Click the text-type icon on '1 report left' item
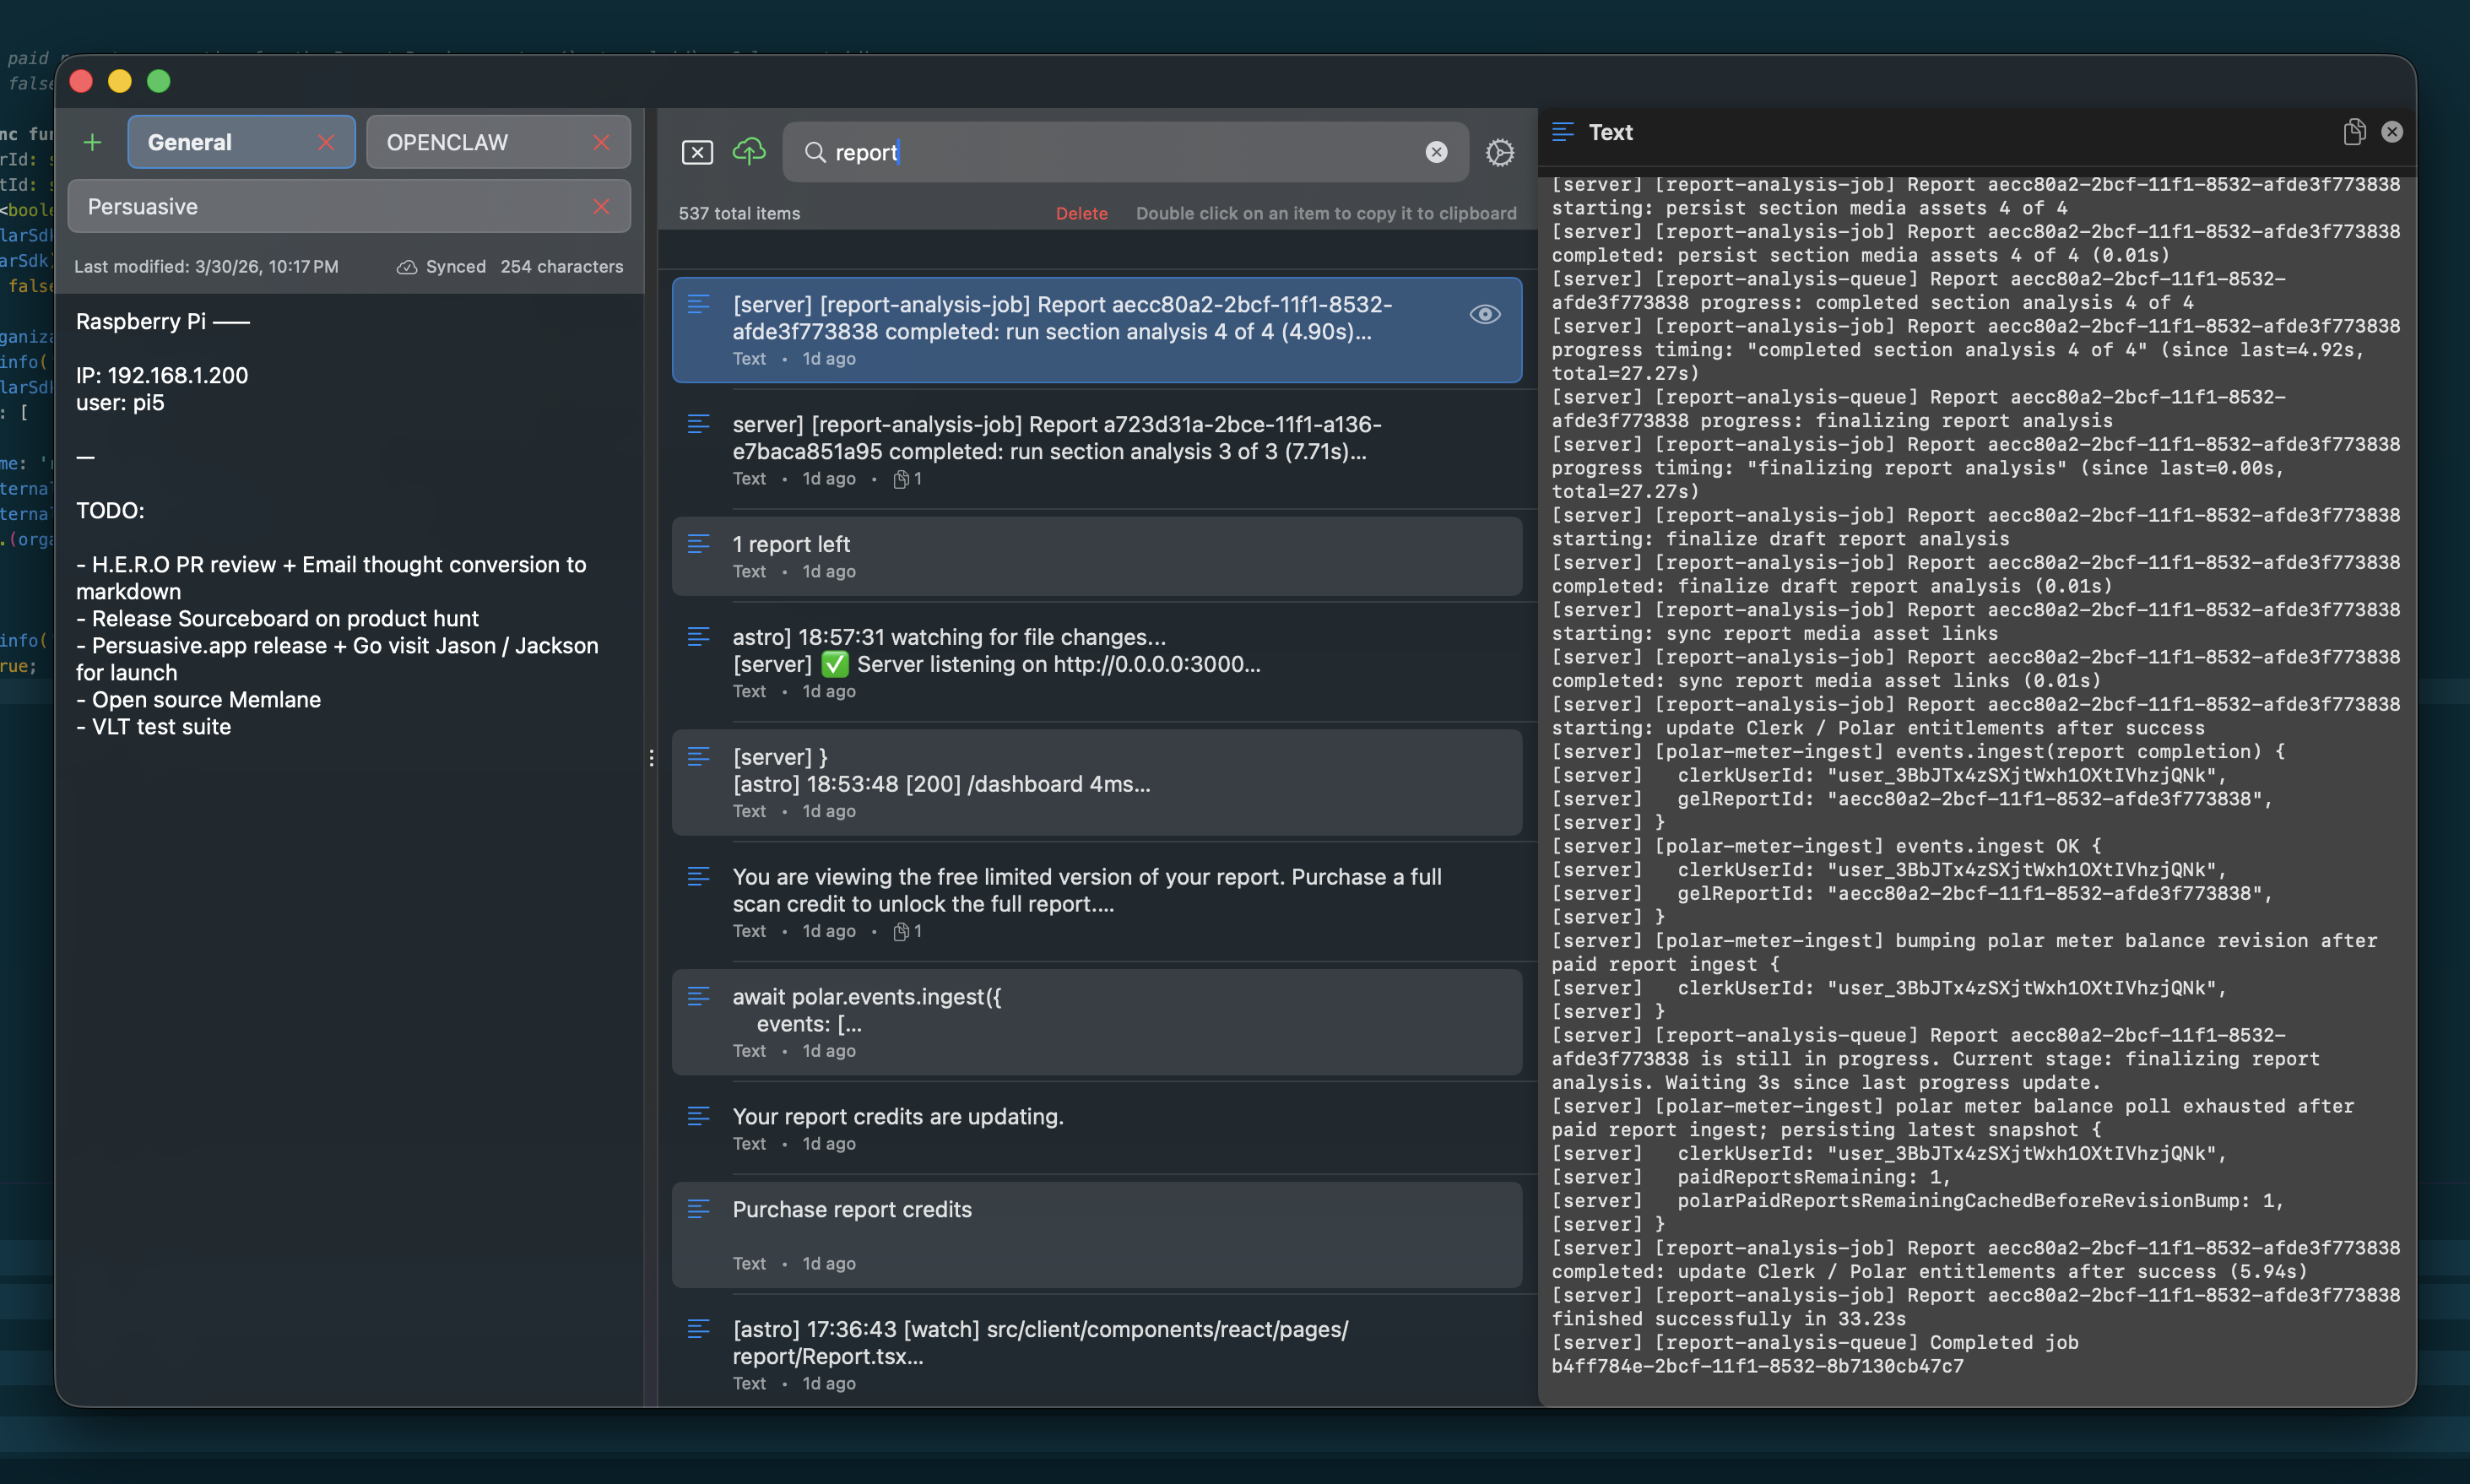The image size is (2470, 1484). point(699,544)
